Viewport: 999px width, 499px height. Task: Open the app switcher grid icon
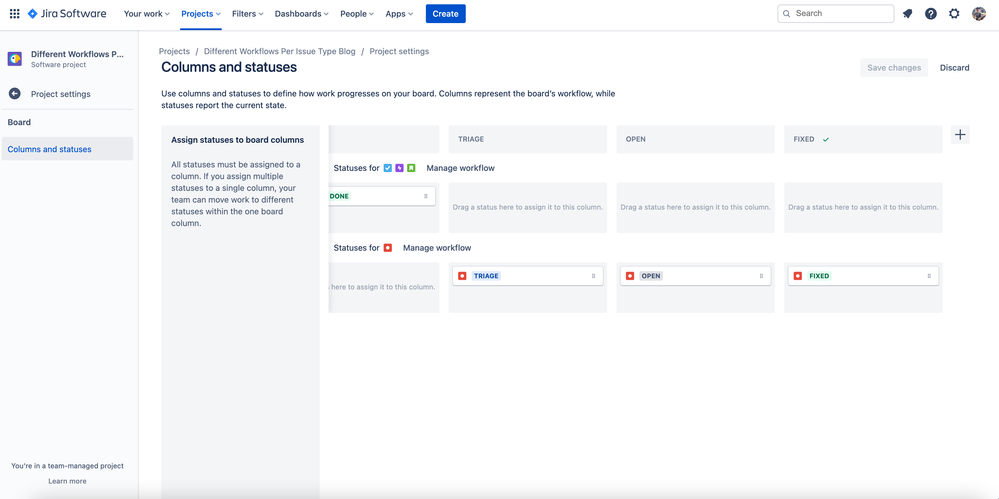pos(15,13)
